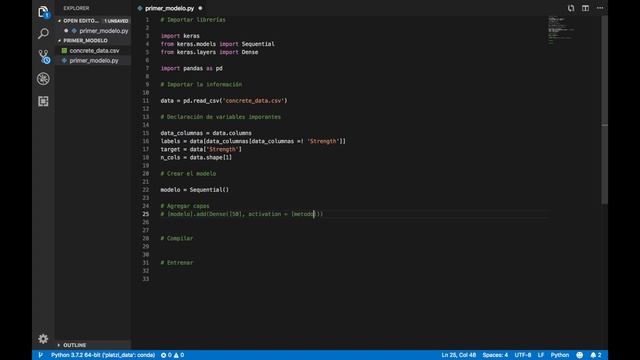Open the notifications bell icon
Viewport: 640px width, 360px height.
593,355
